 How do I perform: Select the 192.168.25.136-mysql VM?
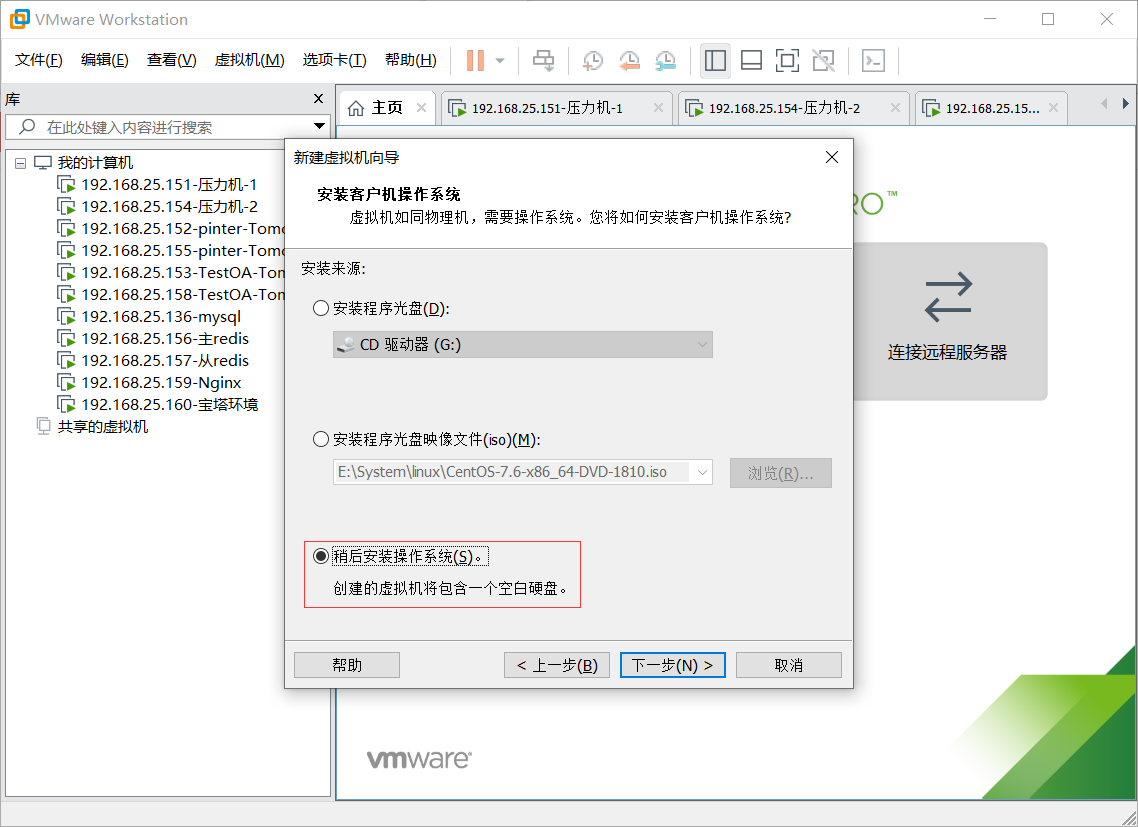click(160, 317)
